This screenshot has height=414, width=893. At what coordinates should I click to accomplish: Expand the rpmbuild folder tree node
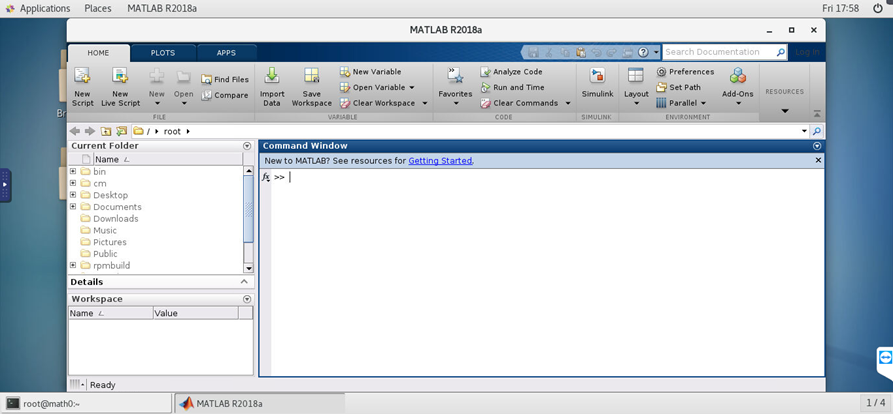[x=73, y=265]
